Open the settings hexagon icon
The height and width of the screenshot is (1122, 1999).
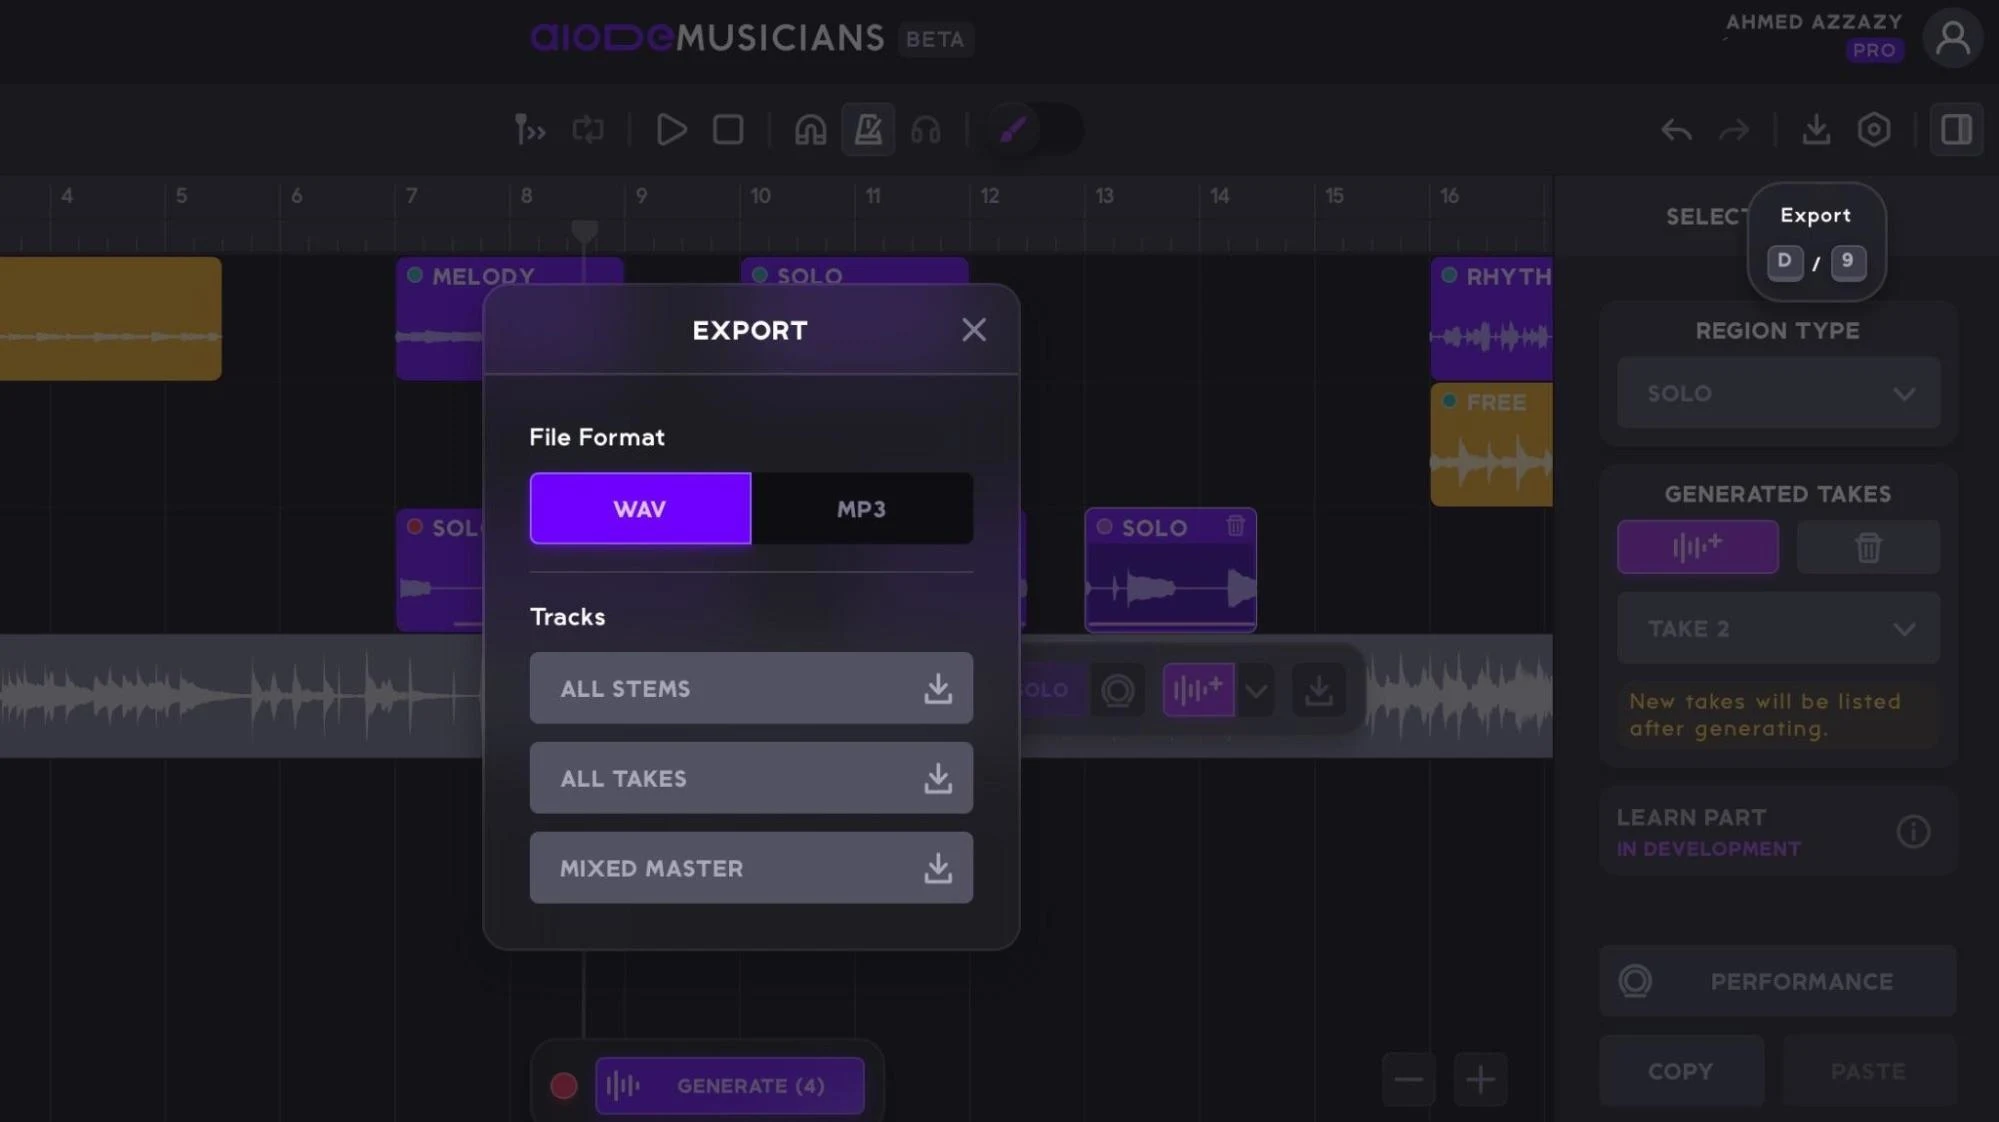coord(1874,130)
